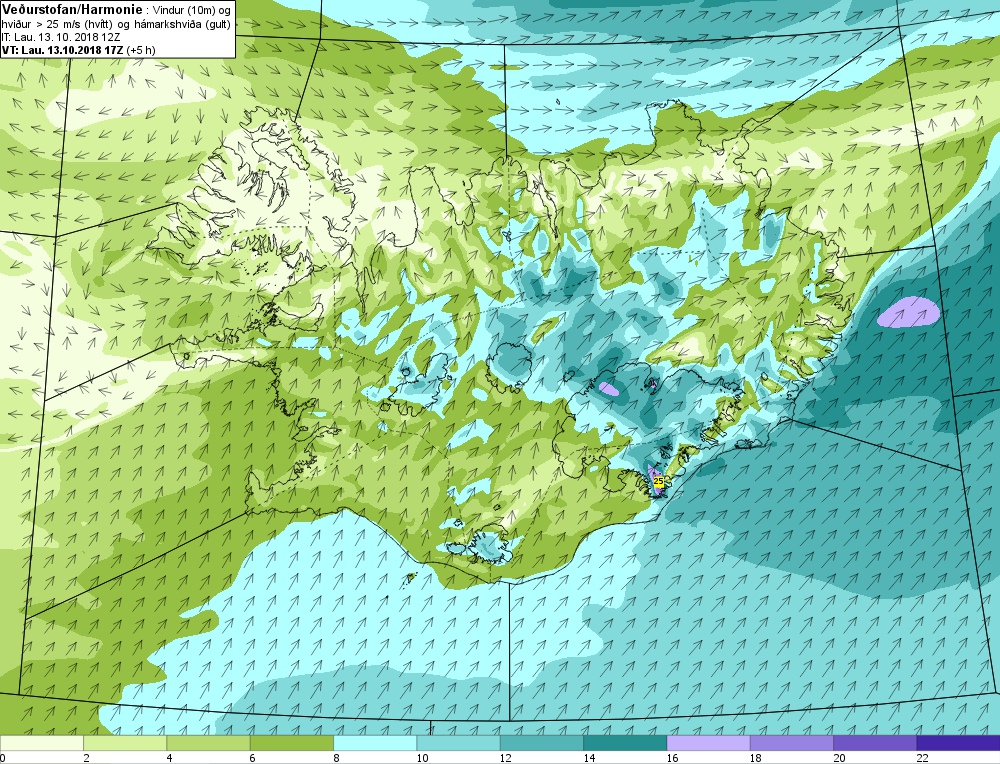Screen dimensions: 1000x764
Task: Click the legend label '16'
Action: (673, 758)
